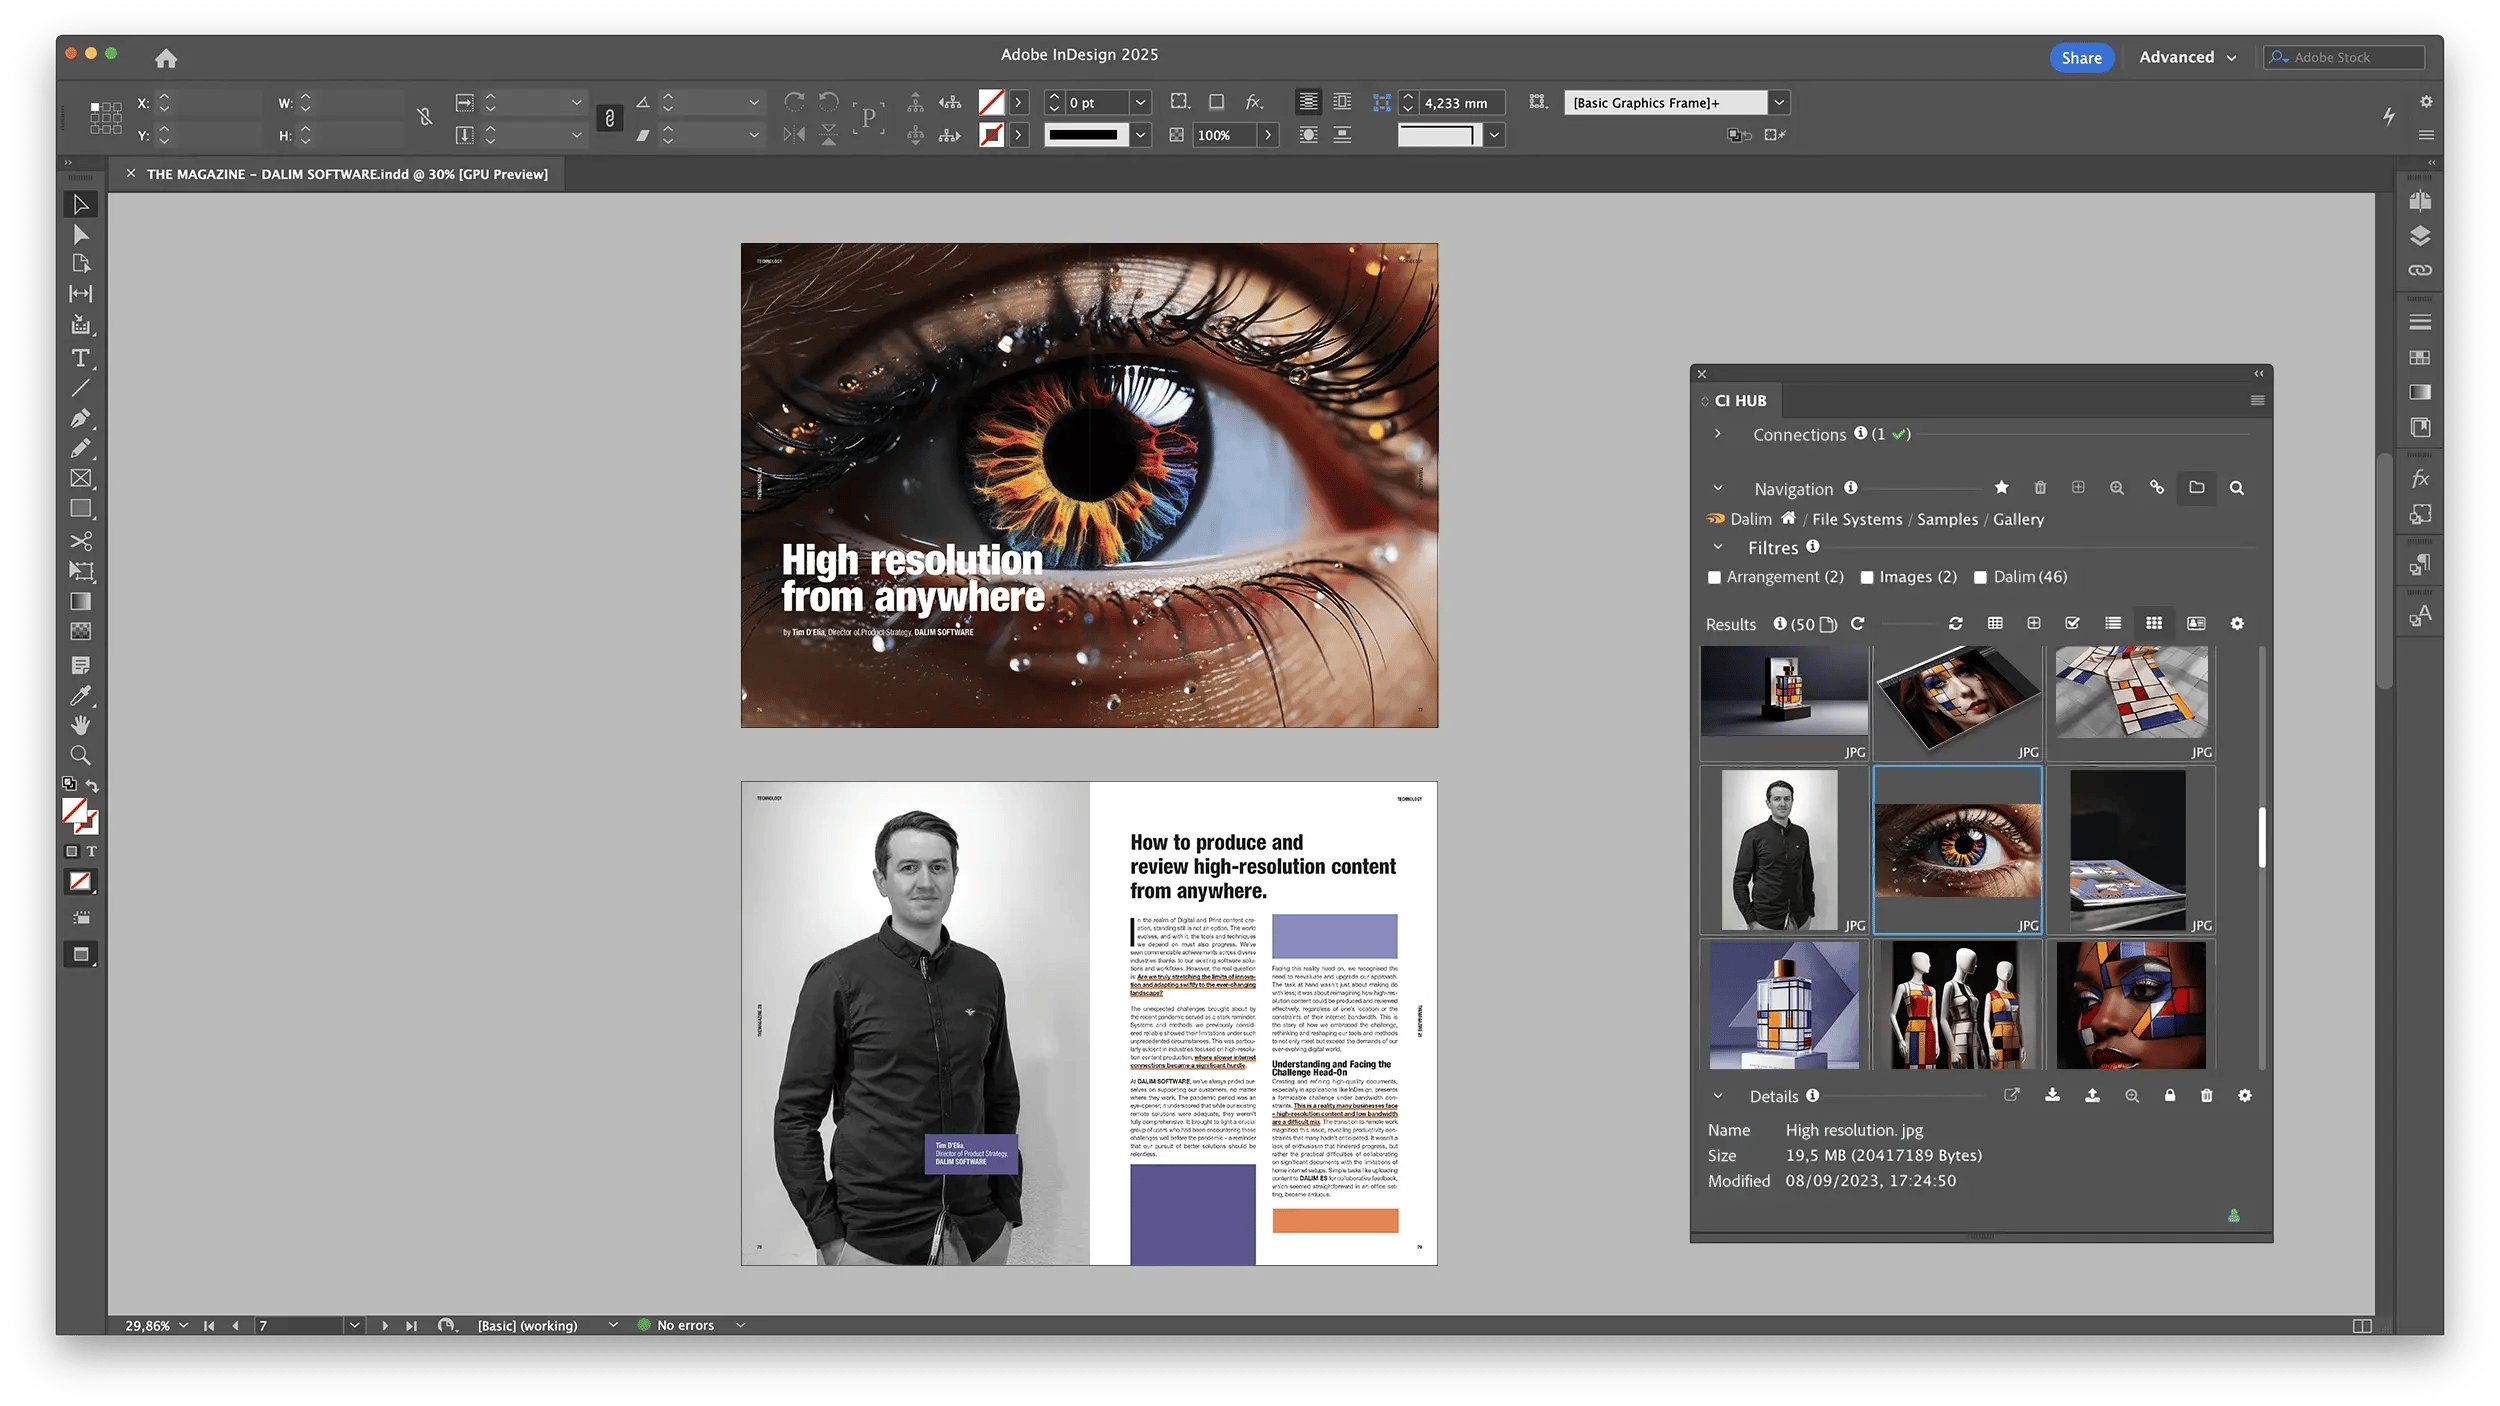2500x1406 pixels.
Task: Select the Eyedropper tool
Action: pyautogui.click(x=81, y=695)
